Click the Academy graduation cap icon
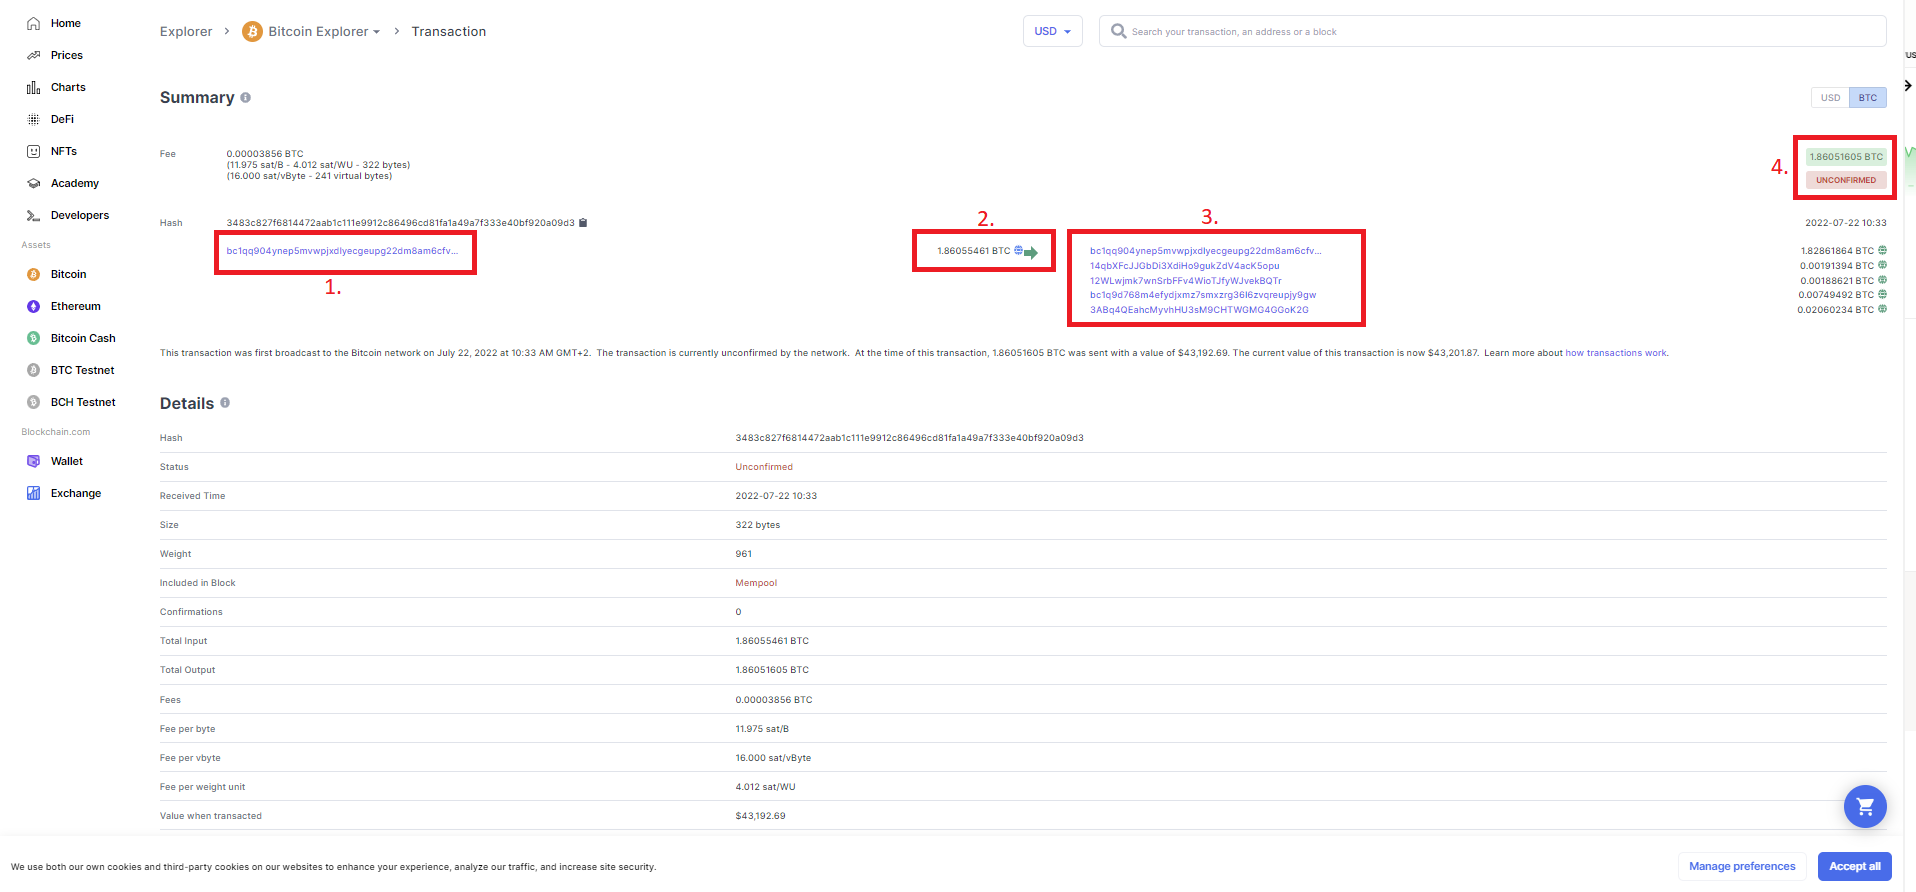The width and height of the screenshot is (1916, 892). [x=33, y=183]
